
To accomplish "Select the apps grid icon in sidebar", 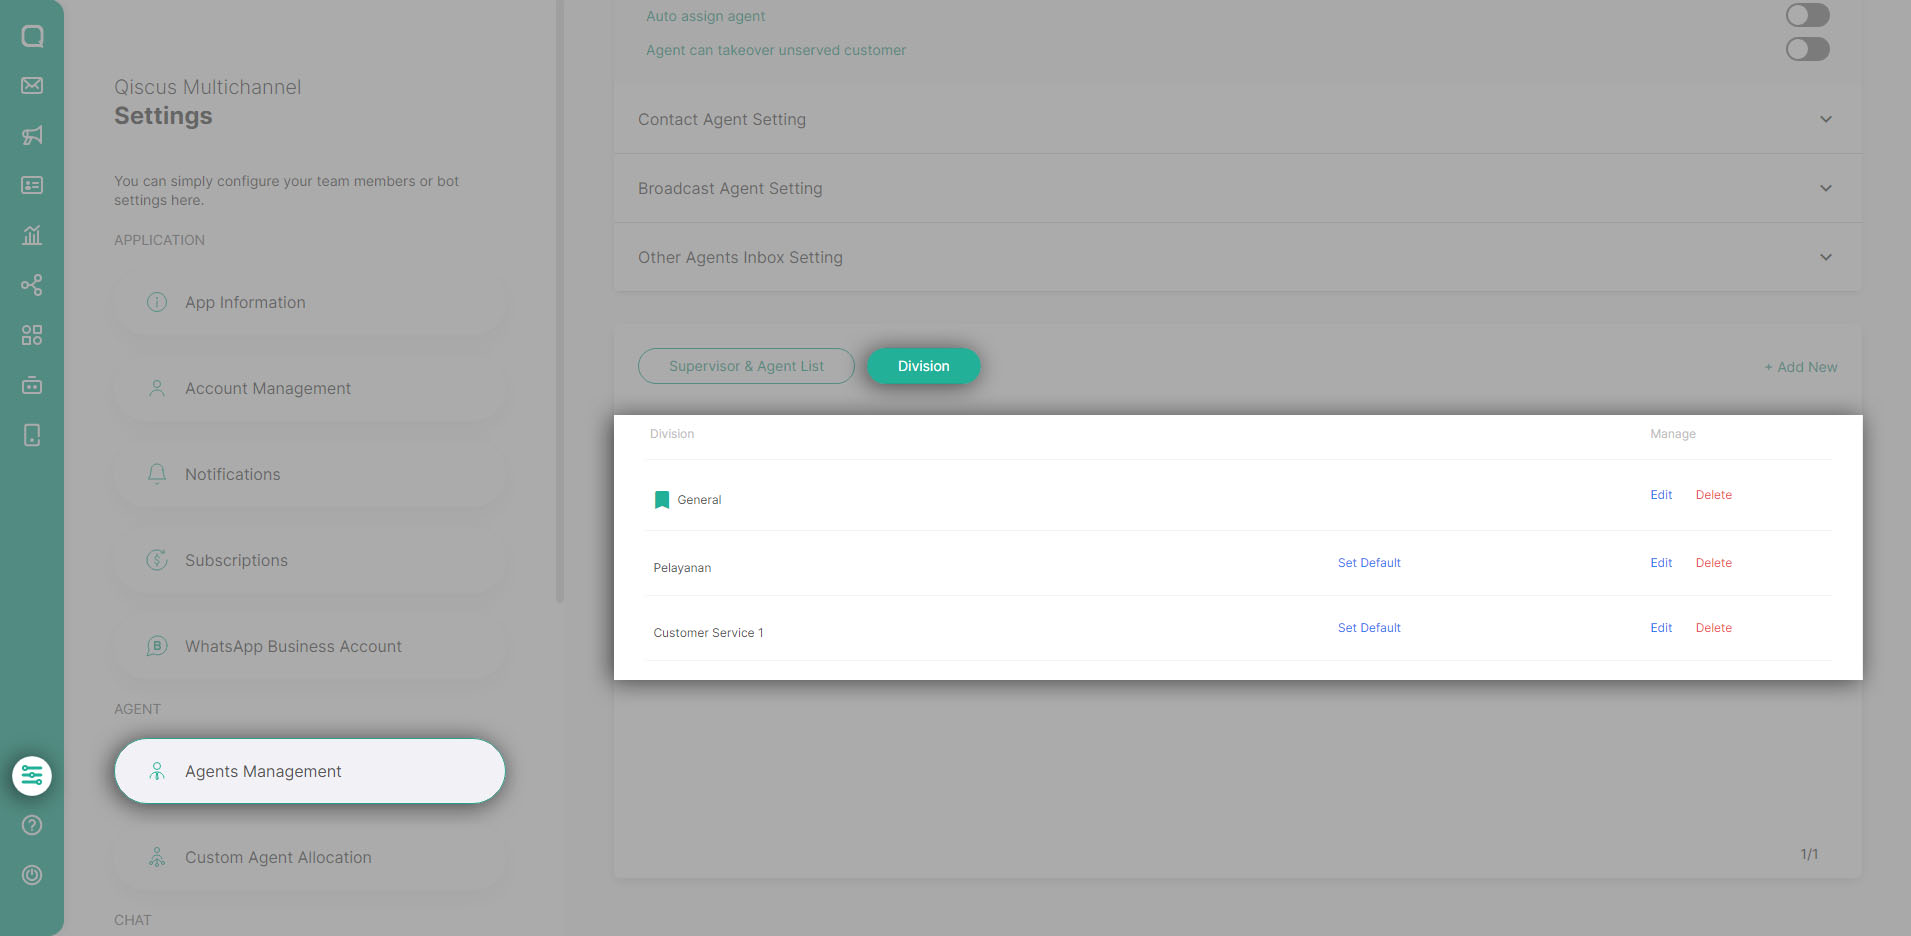I will 32,335.
